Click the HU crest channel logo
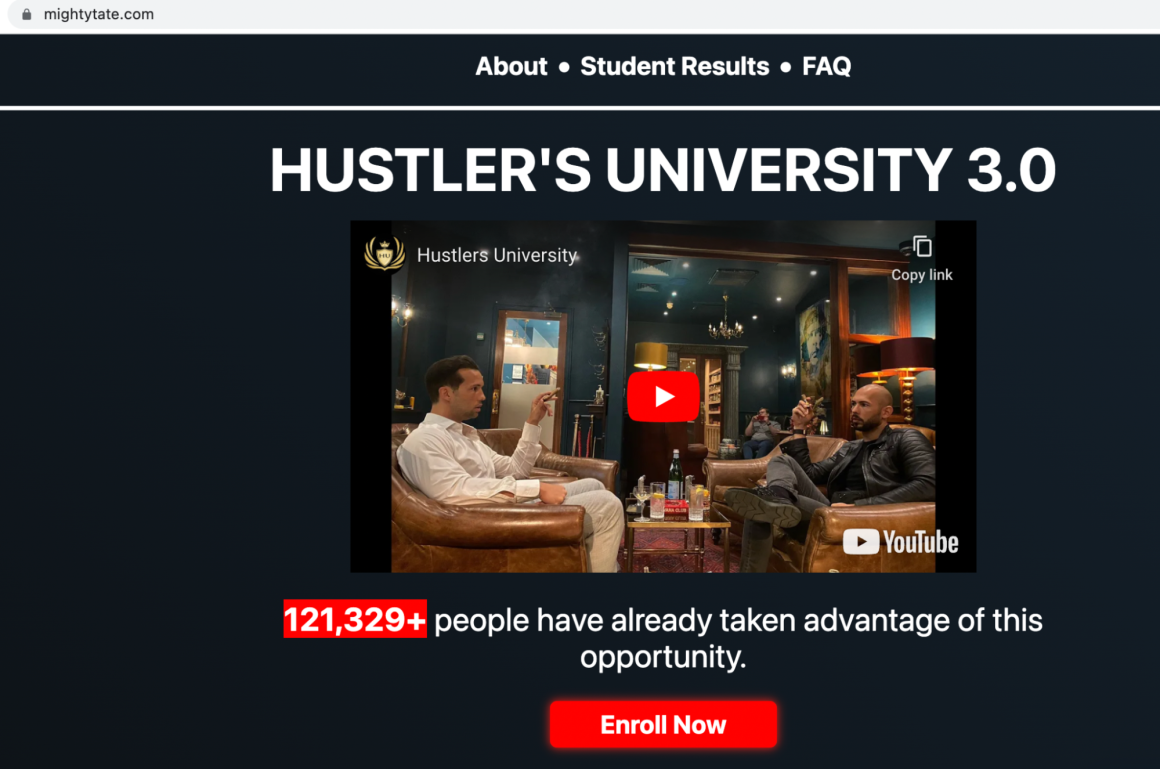 (x=384, y=254)
